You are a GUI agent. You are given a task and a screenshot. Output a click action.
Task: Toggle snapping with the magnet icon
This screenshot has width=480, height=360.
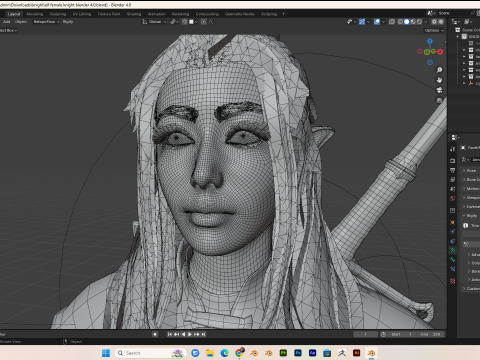185,22
